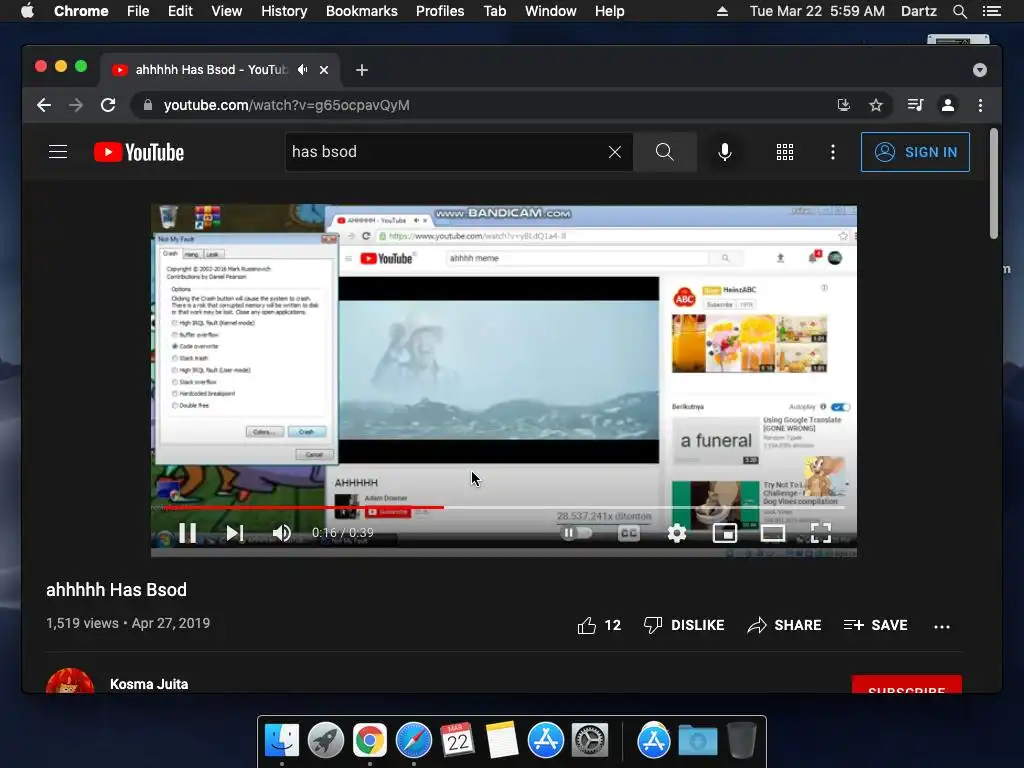
Task: Go back with the browser back arrow
Action: (x=44, y=105)
